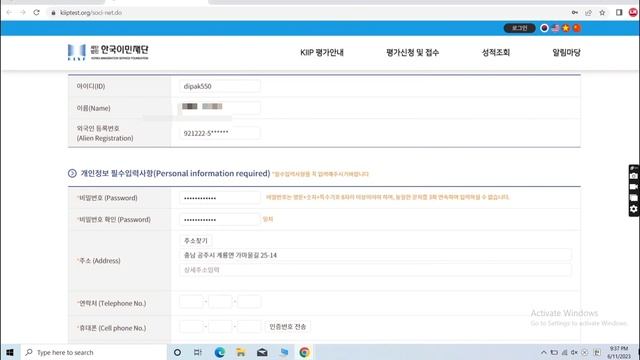Click the first Telephone No. box
The image size is (640, 360).
pyautogui.click(x=191, y=302)
